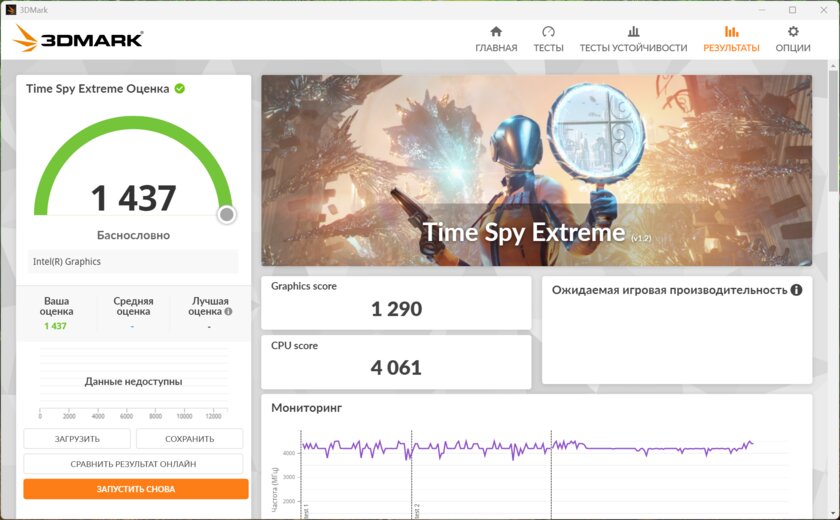The height and width of the screenshot is (520, 840).
Task: Click info icon next to Лучшая оценка
Action: (228, 311)
